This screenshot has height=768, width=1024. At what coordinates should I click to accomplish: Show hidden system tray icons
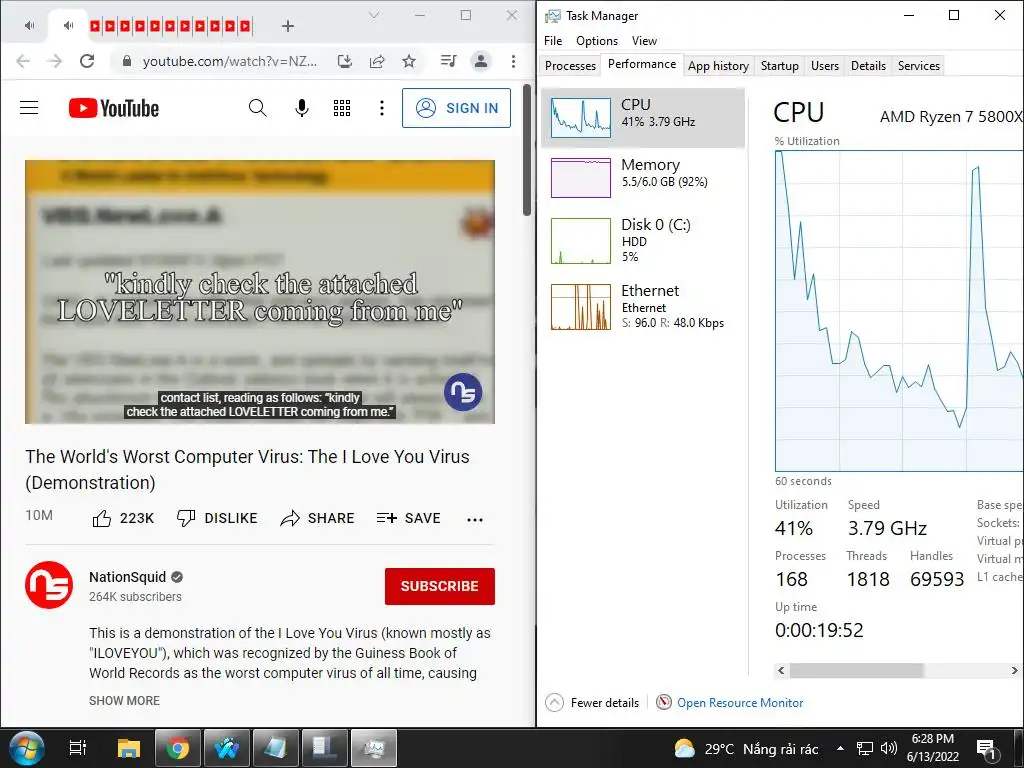click(840, 748)
